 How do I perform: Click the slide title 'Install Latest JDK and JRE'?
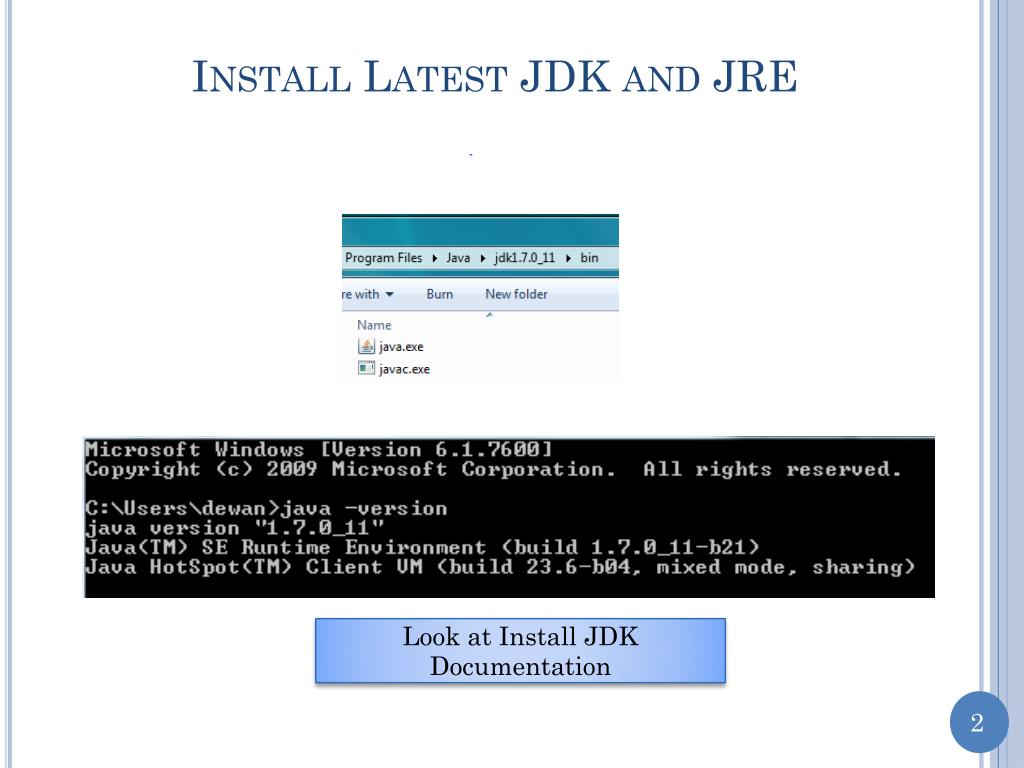[x=494, y=76]
